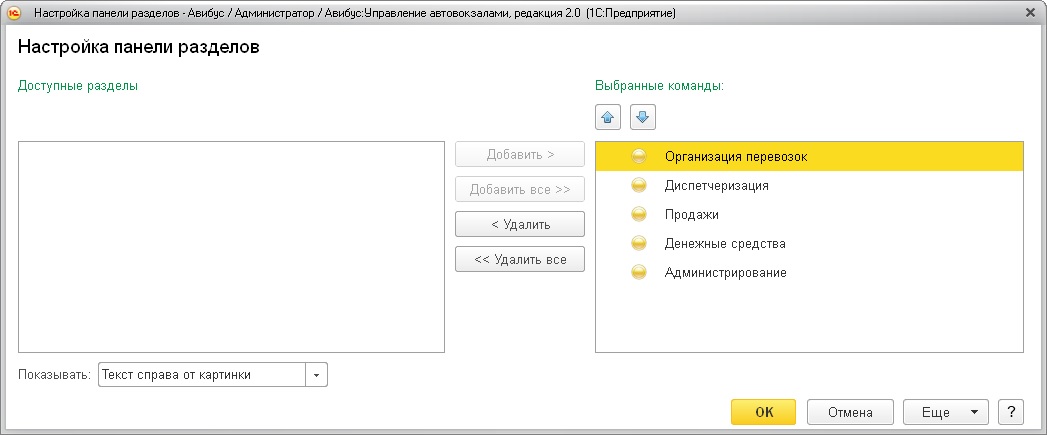
Task: Click the 1C application icon in title bar
Action: [15, 13]
